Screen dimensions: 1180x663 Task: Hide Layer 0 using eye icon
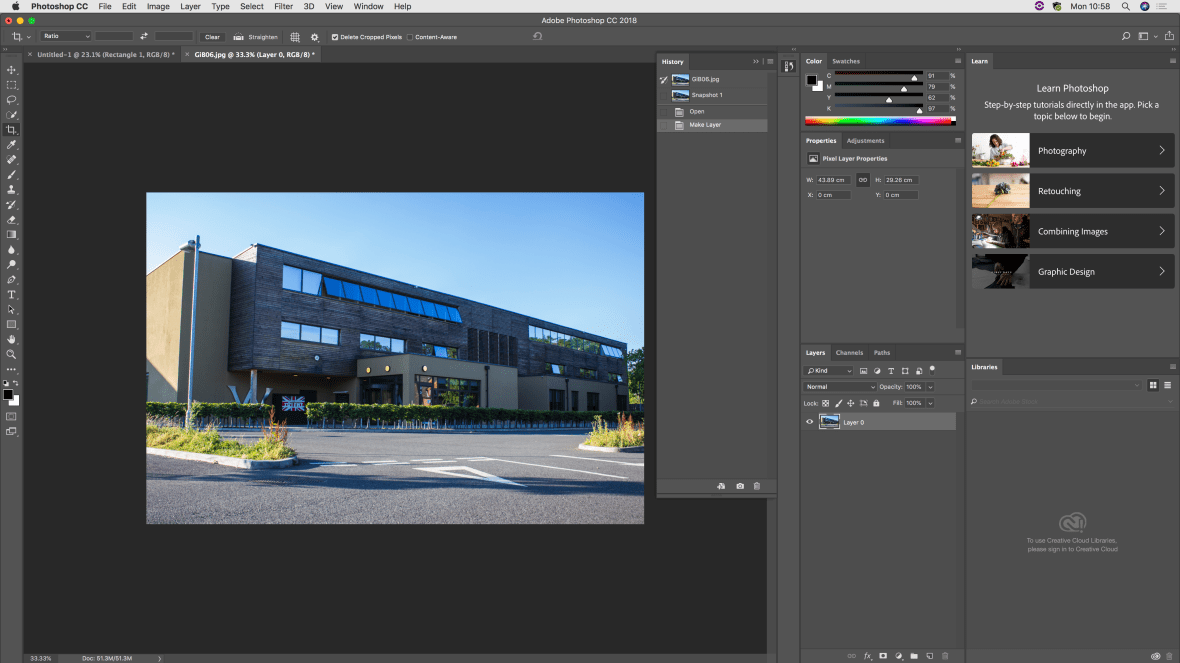tap(810, 422)
